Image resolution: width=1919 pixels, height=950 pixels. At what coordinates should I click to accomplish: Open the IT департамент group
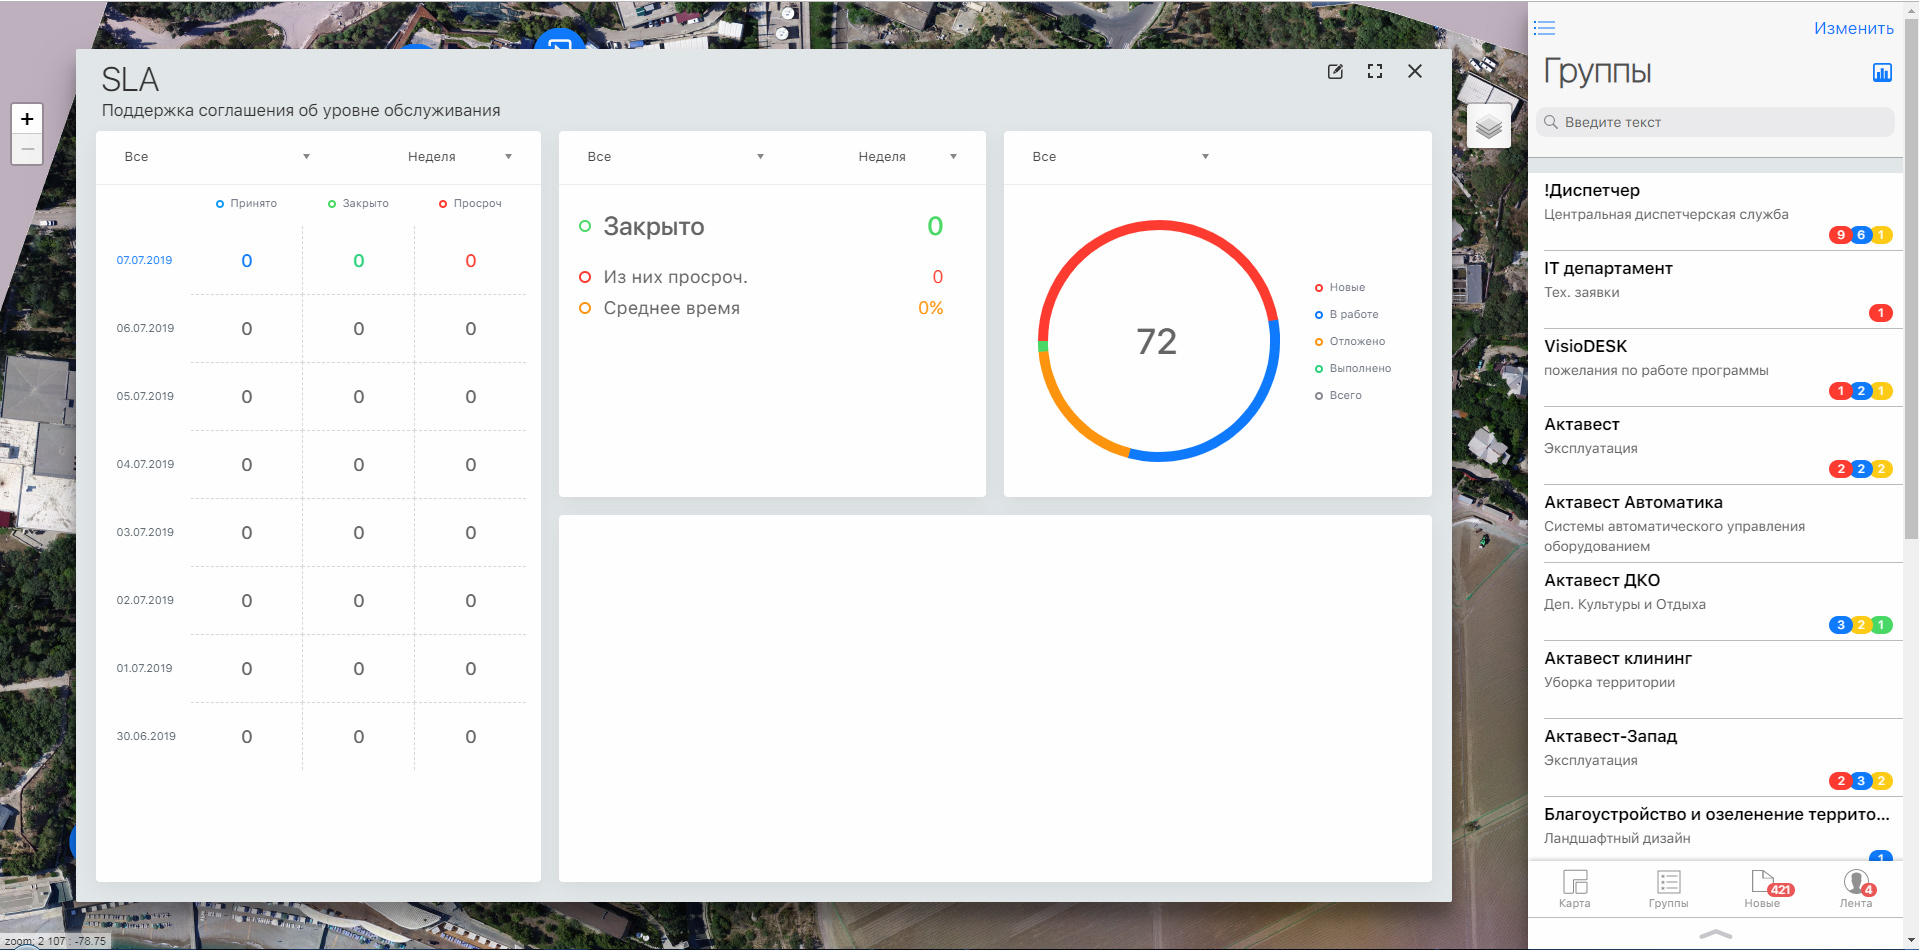point(1715,289)
